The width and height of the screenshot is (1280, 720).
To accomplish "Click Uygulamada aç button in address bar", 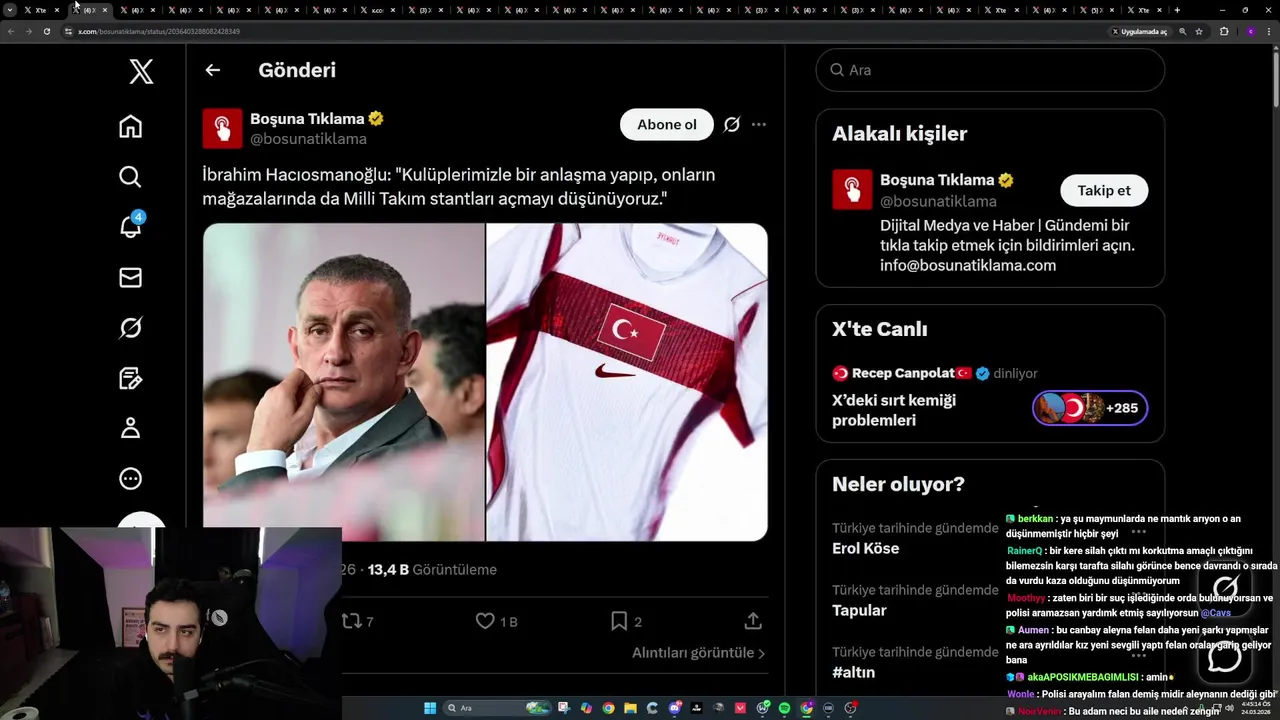I will [1139, 31].
